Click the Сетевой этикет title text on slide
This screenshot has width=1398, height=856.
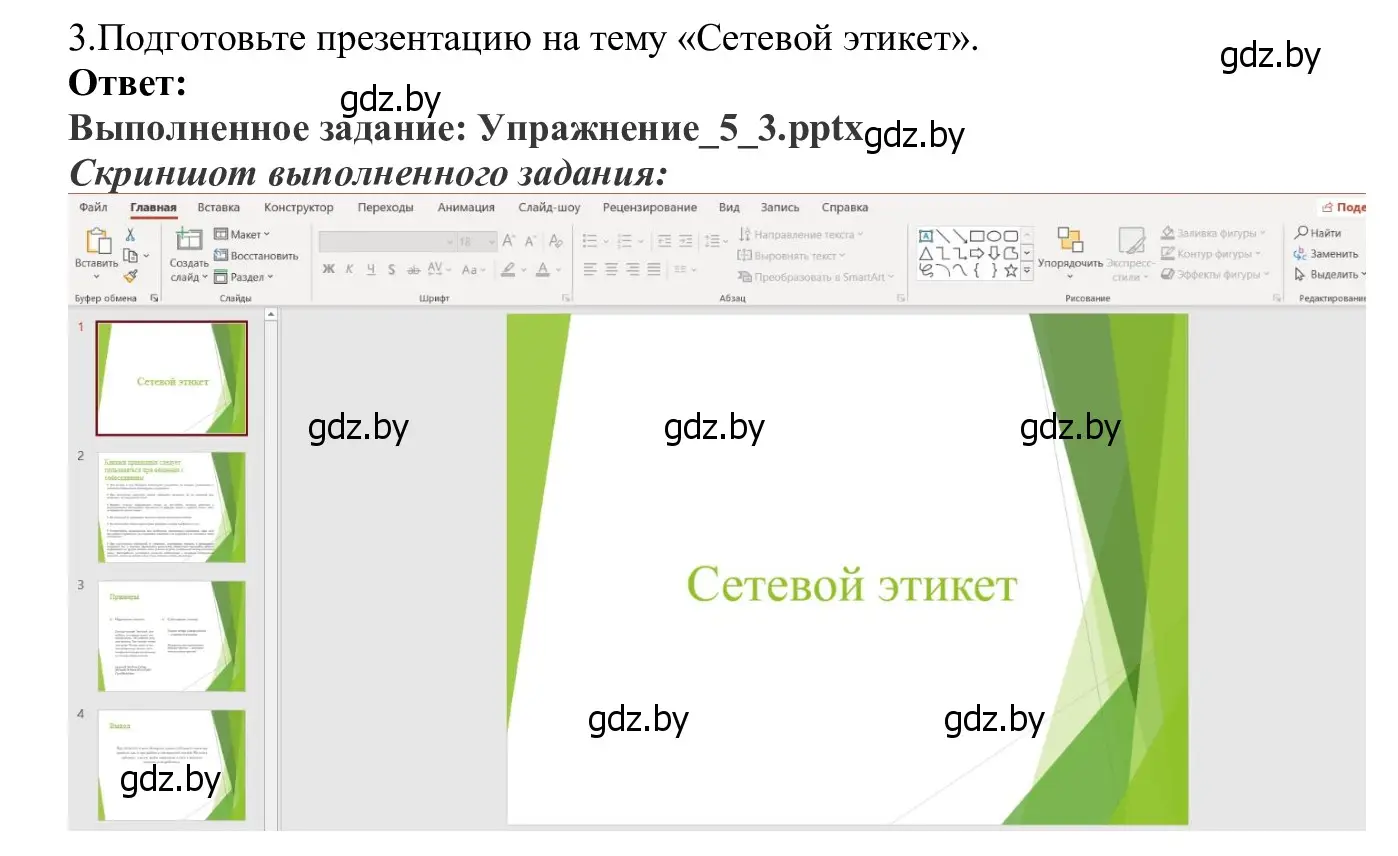(852, 584)
